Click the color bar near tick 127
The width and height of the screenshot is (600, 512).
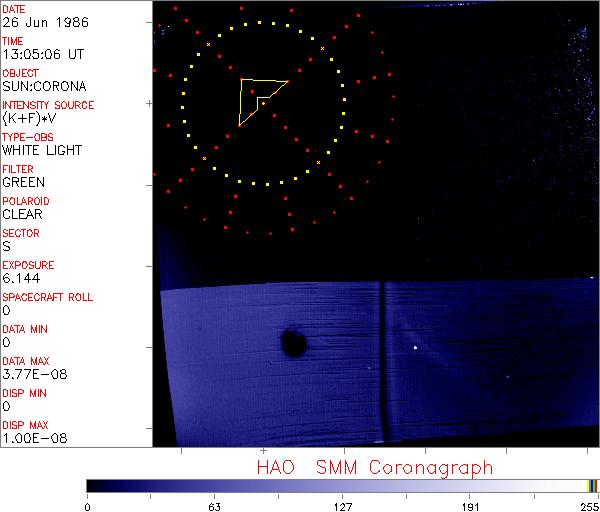(x=342, y=485)
